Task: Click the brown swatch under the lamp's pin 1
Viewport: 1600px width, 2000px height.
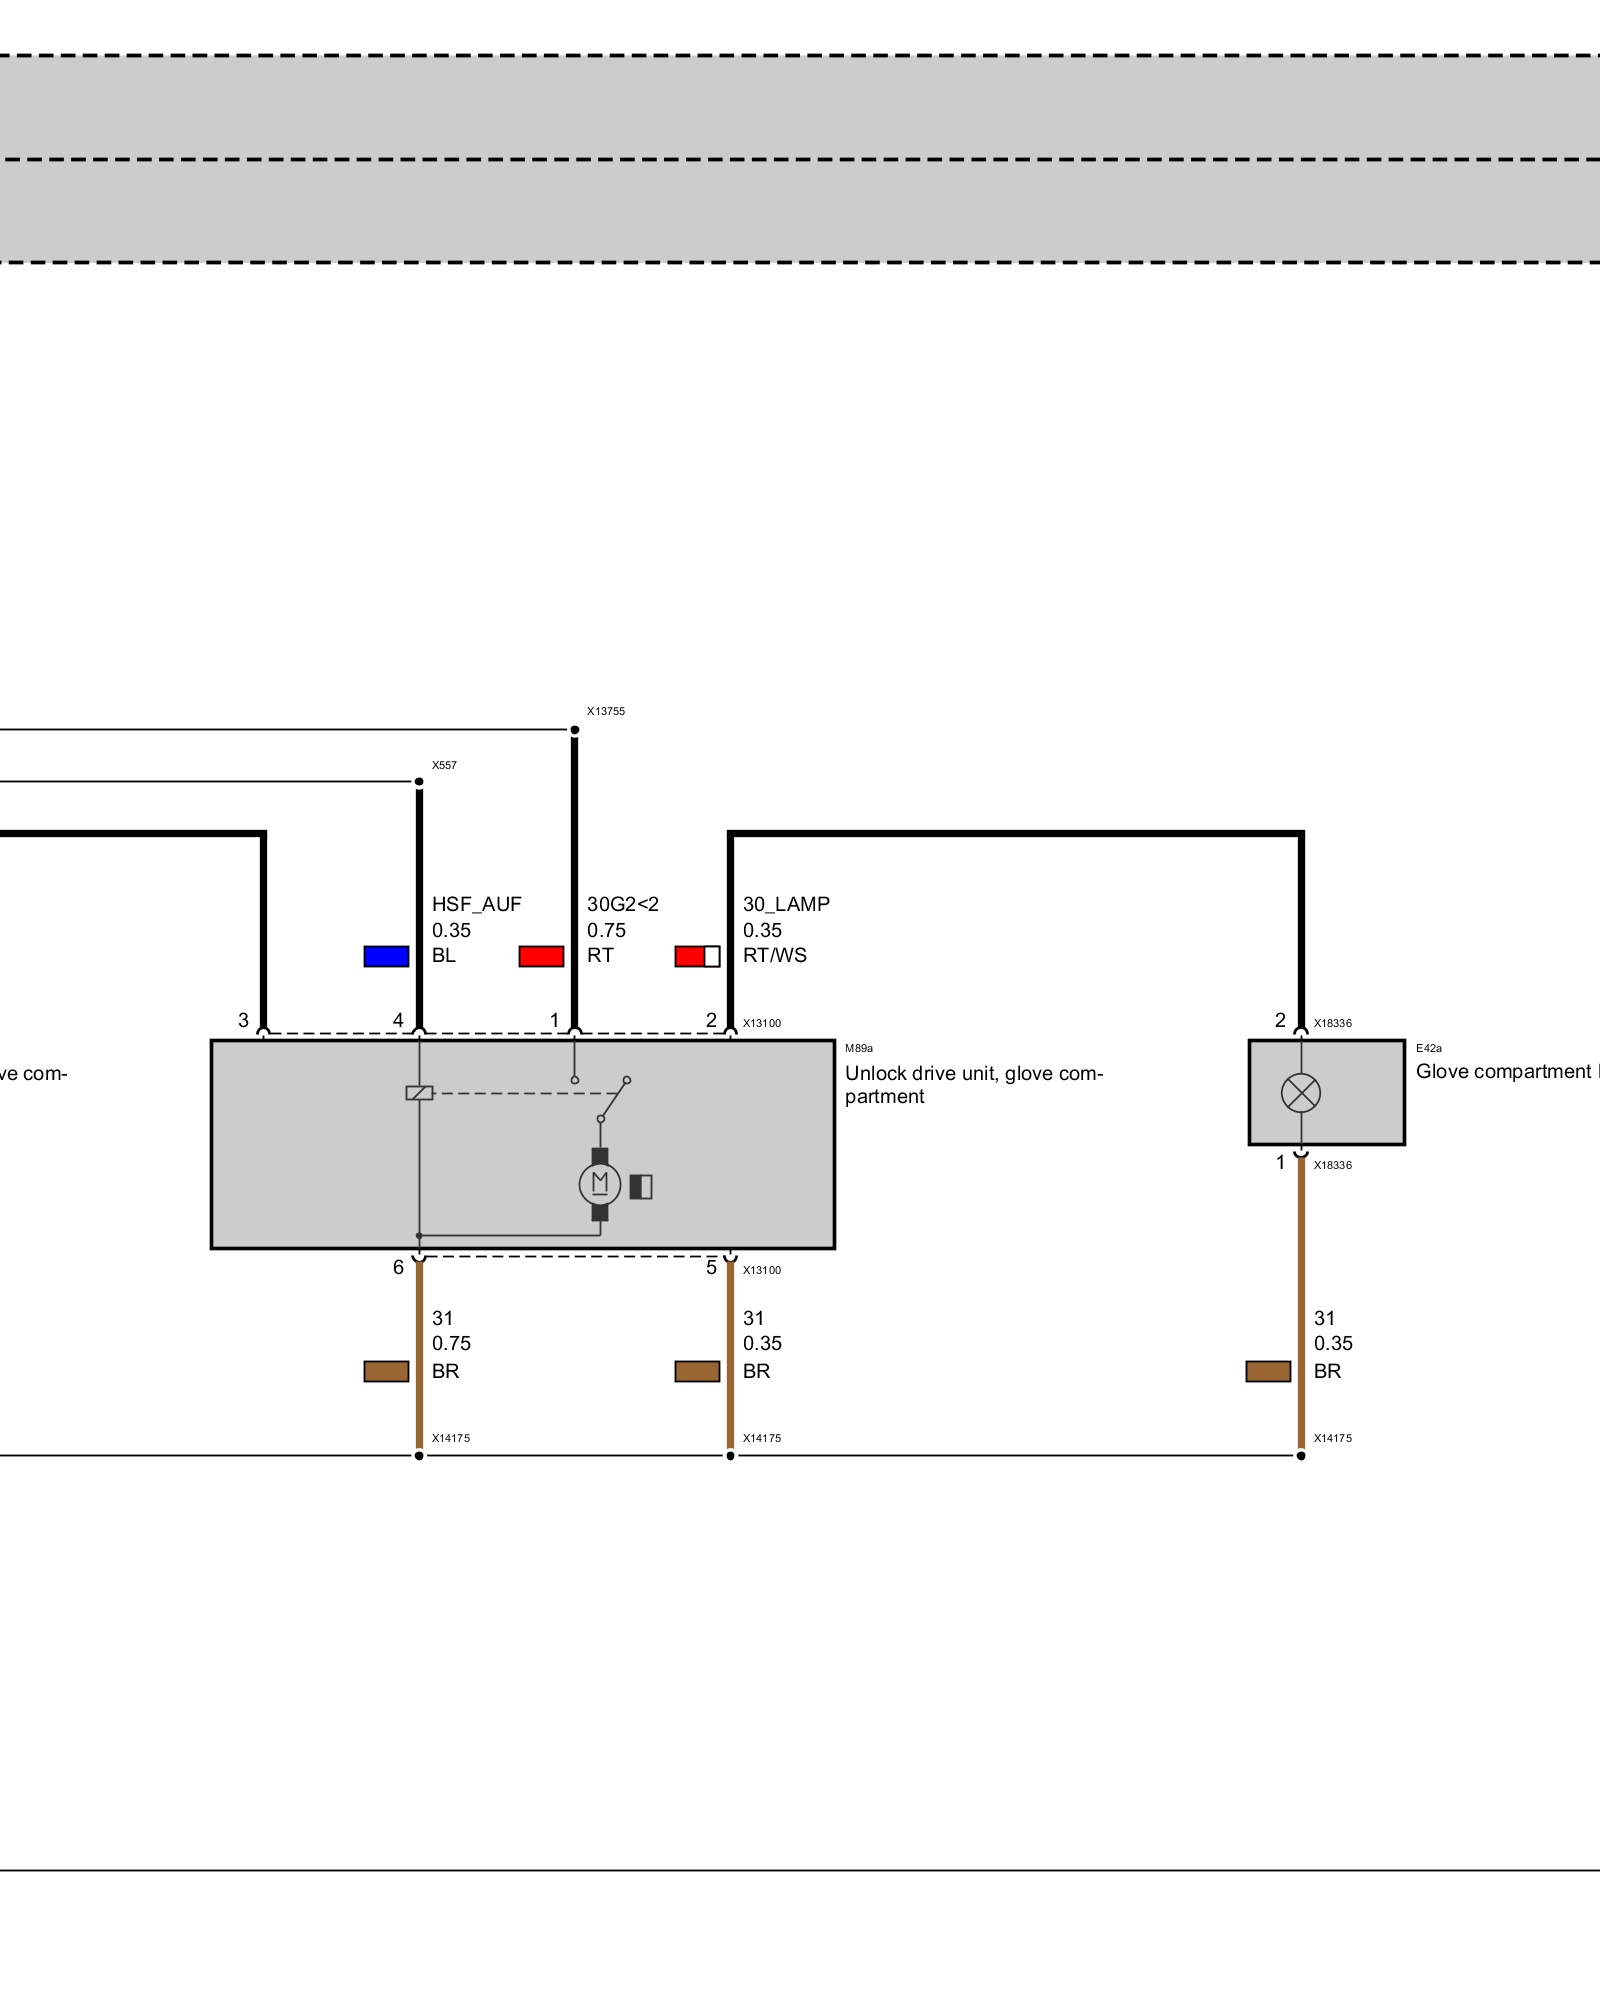Action: [1268, 1371]
